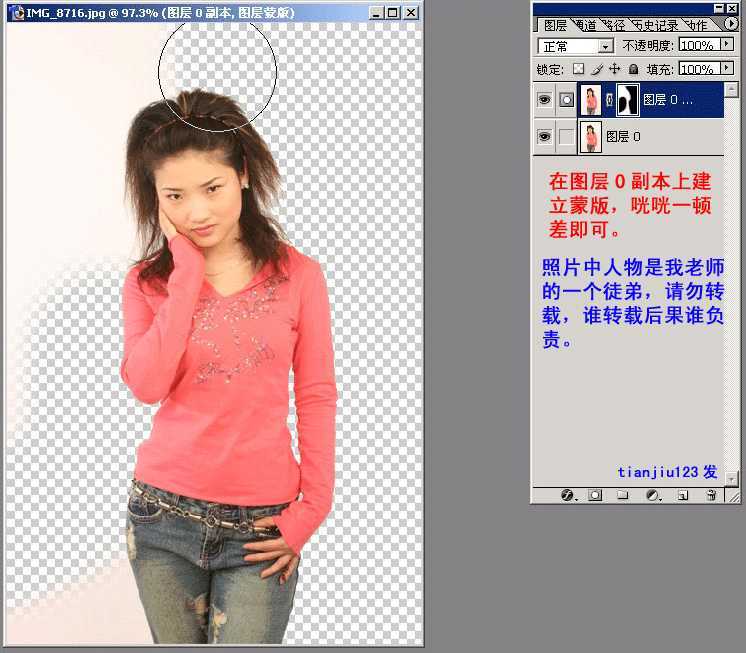The height and width of the screenshot is (653, 746).
Task: Click the Create new layer icon
Action: pos(682,495)
